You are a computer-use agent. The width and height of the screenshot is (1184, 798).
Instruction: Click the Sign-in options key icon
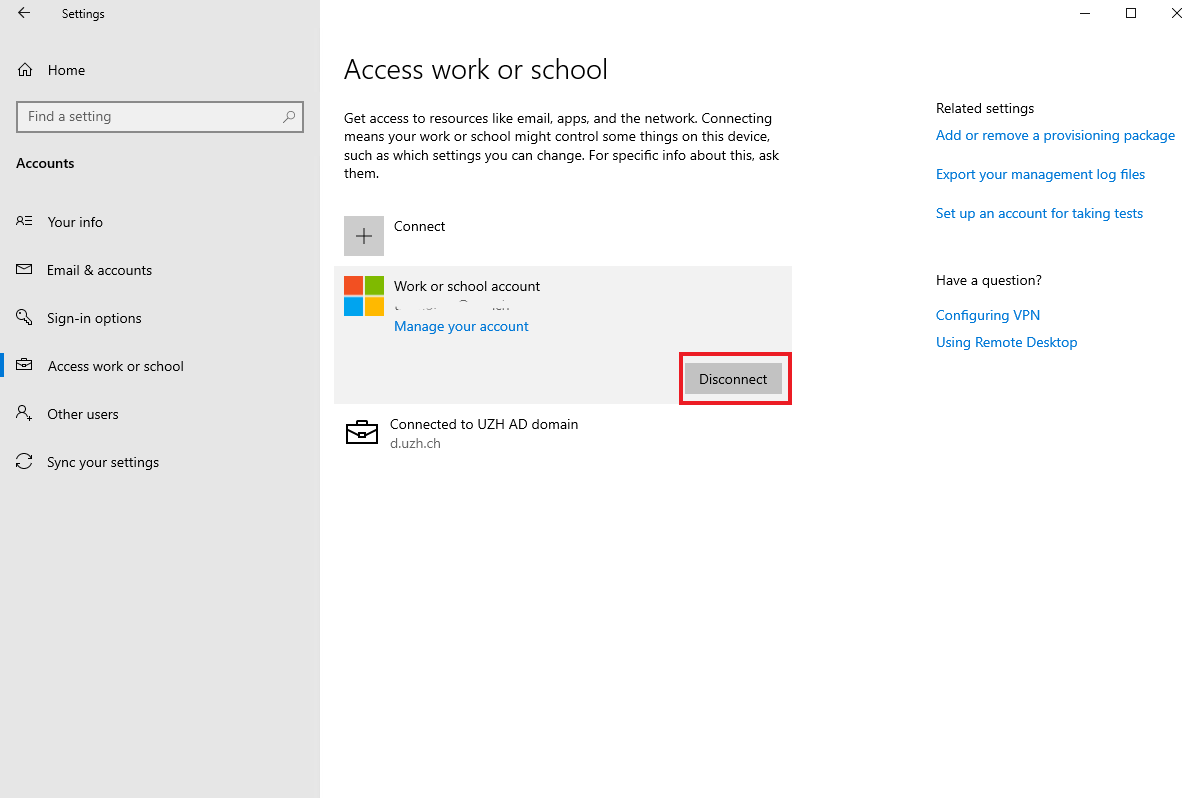[25, 318]
